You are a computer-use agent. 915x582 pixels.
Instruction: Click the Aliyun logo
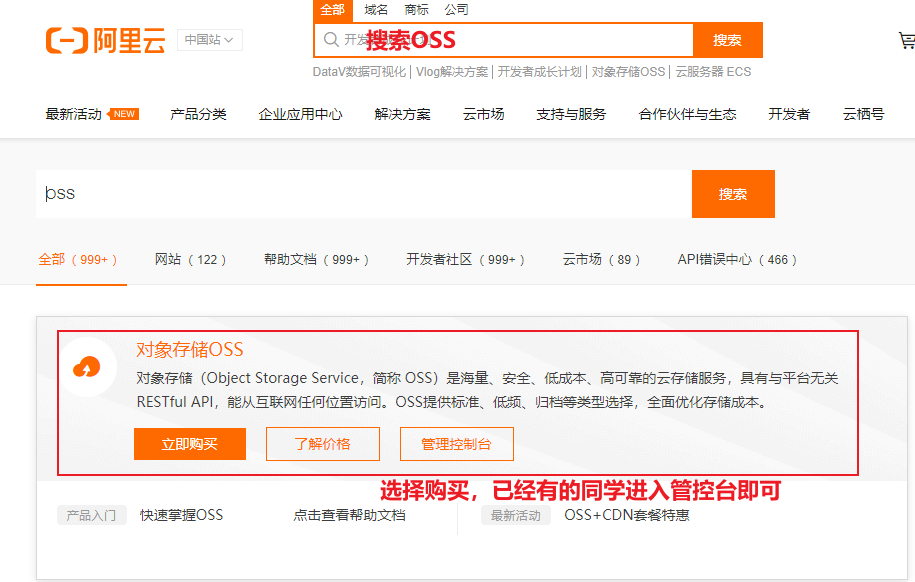(x=105, y=41)
